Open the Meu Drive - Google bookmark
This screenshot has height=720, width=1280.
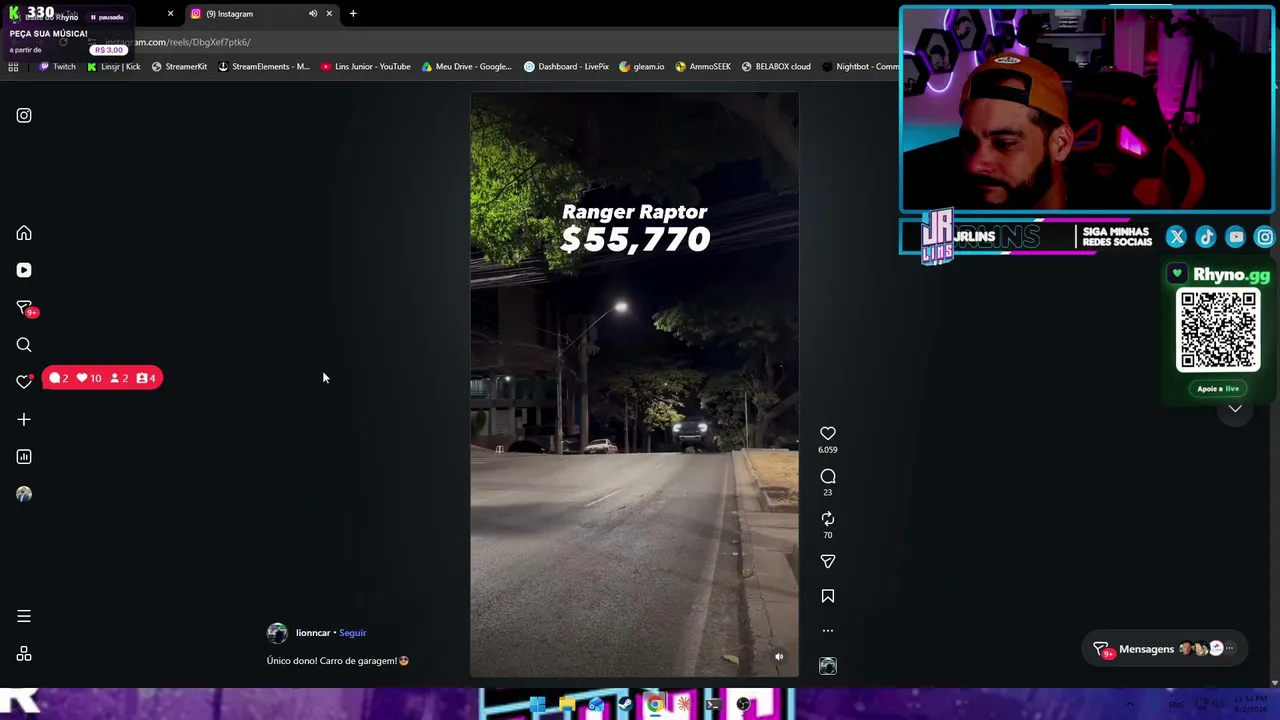coord(467,67)
